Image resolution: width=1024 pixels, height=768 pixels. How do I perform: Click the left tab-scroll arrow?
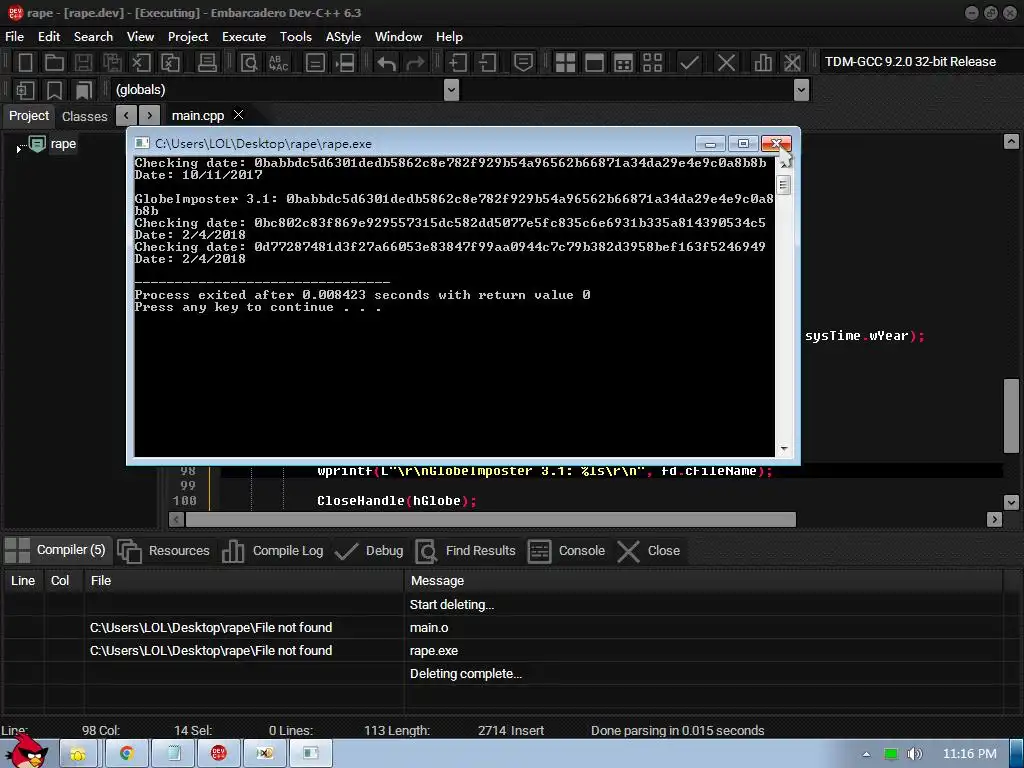tap(126, 116)
